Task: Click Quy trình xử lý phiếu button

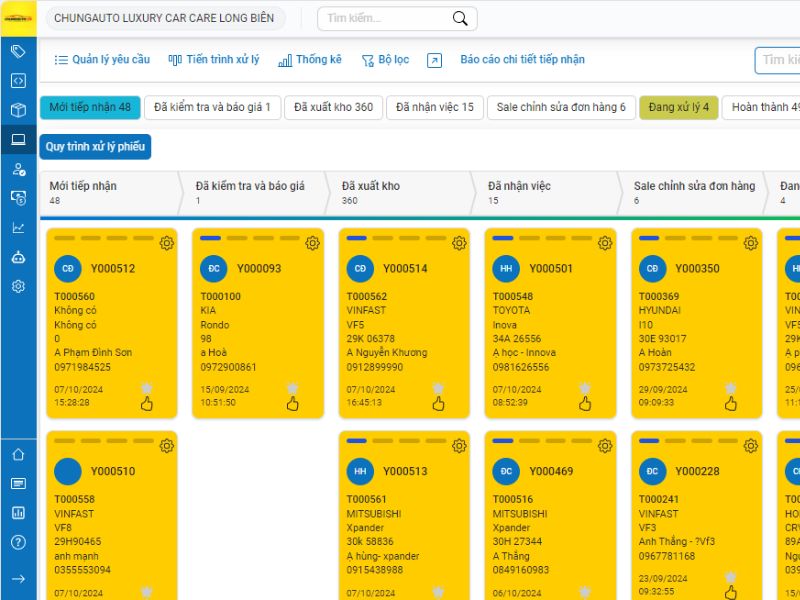Action: coord(95,147)
